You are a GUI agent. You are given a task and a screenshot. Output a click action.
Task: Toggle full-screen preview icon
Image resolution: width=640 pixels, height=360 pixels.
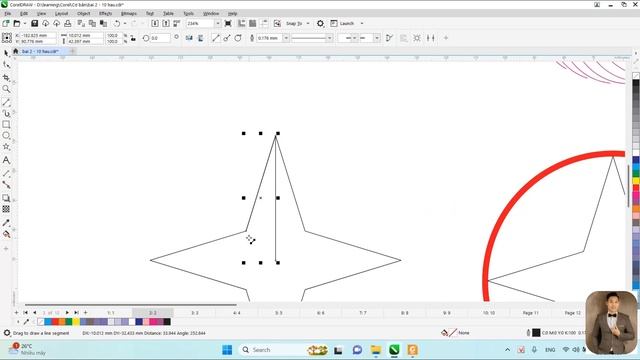coord(228,24)
